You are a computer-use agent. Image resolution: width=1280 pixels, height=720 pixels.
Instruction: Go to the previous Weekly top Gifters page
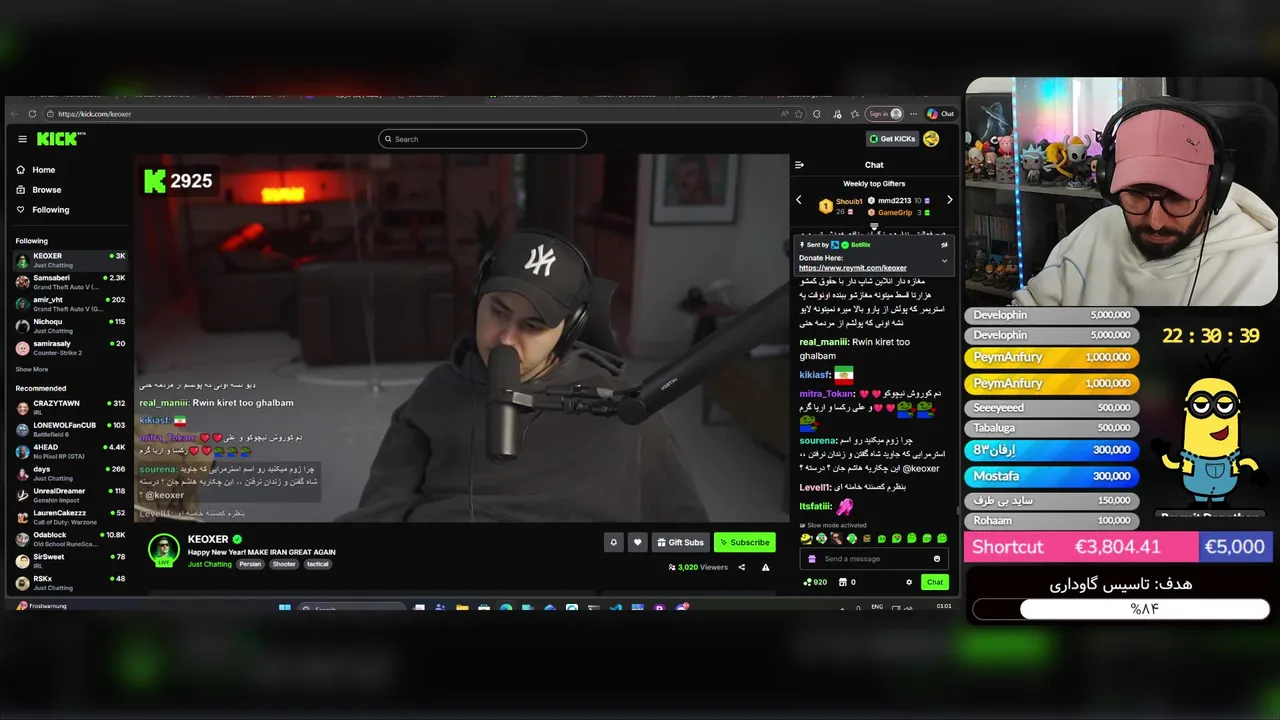coord(799,200)
